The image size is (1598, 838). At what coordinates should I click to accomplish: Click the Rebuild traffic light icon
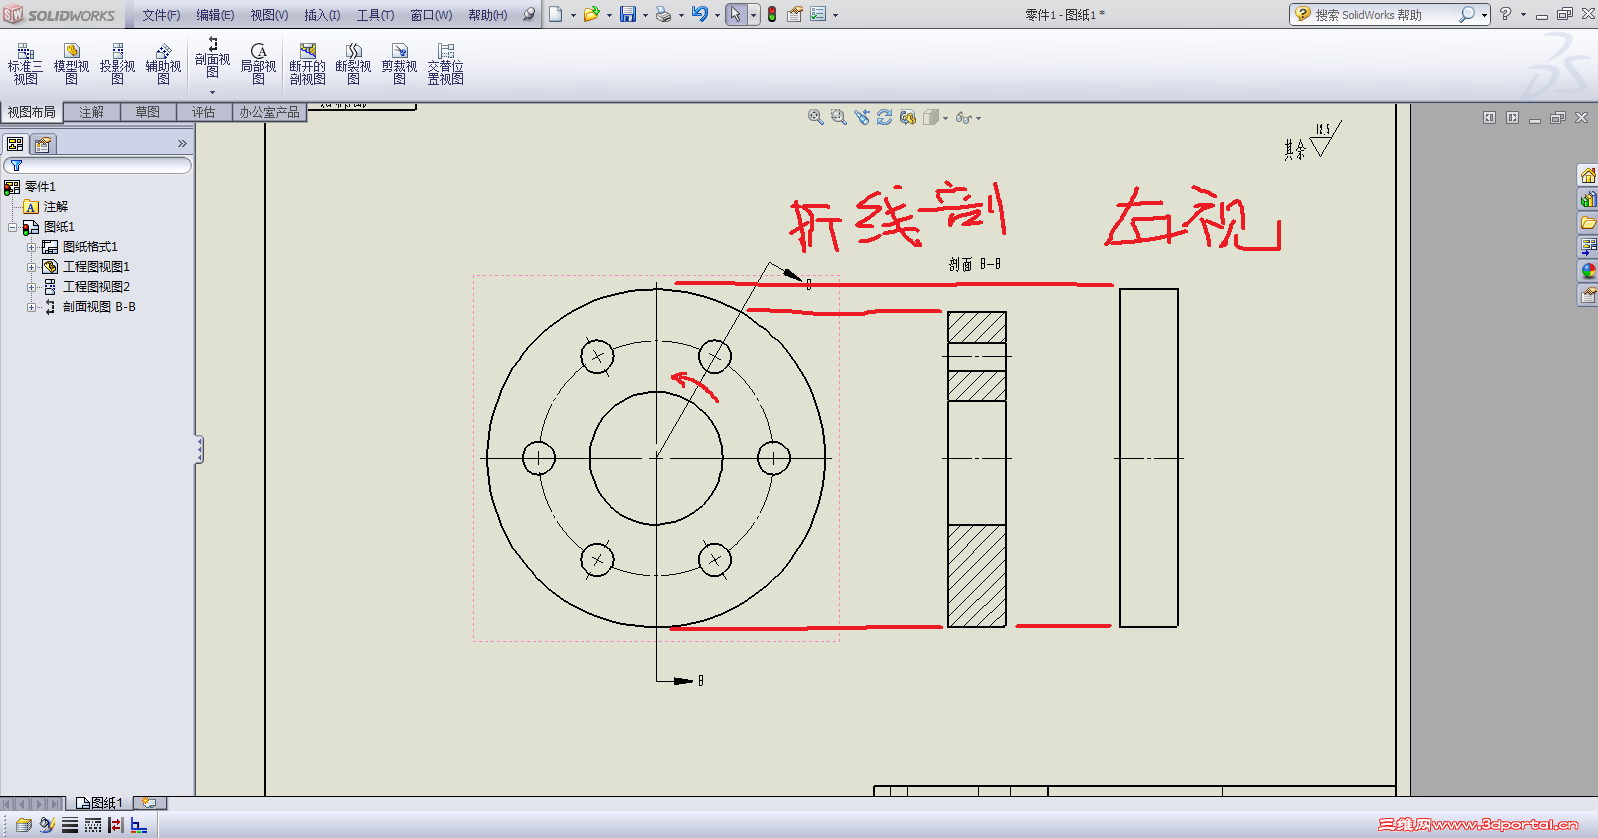[x=772, y=14]
